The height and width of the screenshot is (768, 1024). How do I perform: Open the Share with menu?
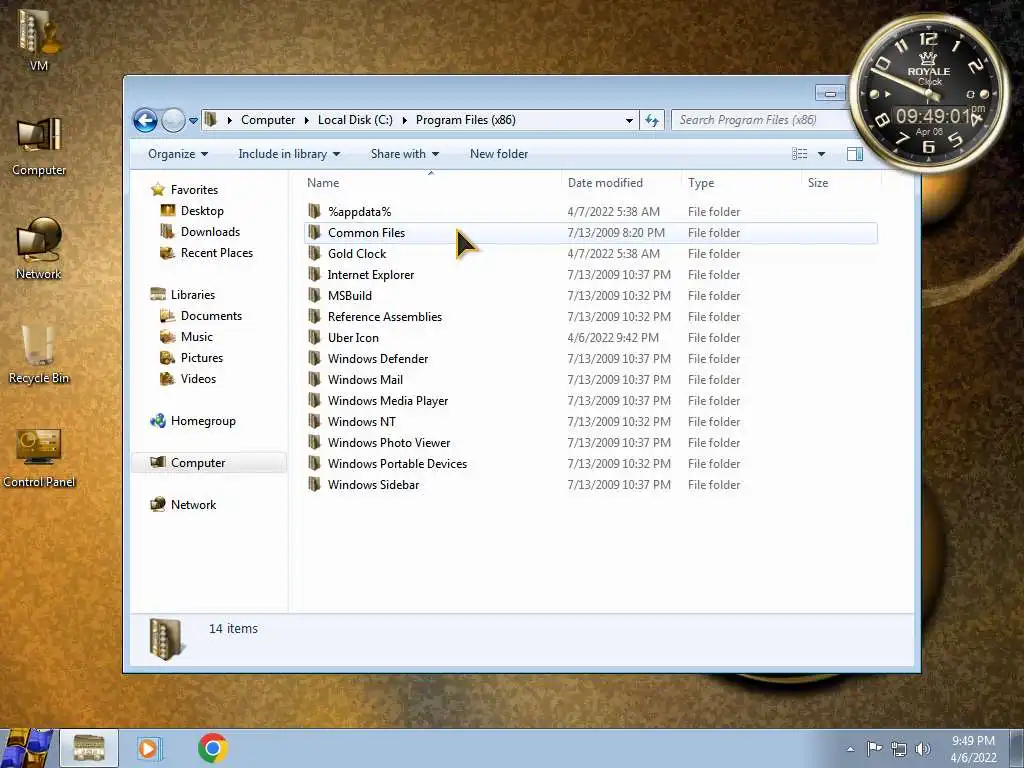pos(405,154)
